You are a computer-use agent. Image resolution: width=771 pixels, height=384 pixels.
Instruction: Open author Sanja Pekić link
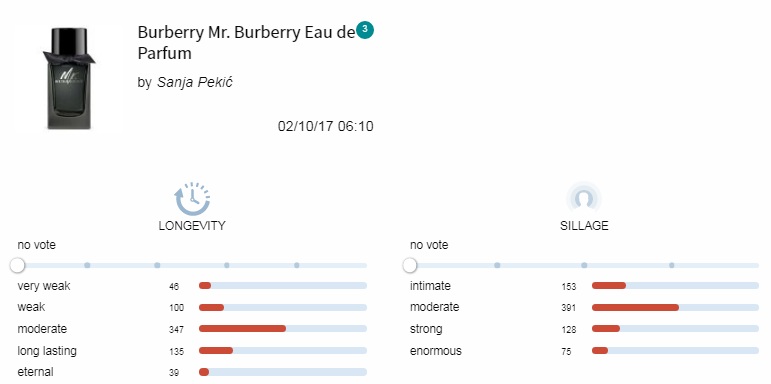tap(195, 82)
